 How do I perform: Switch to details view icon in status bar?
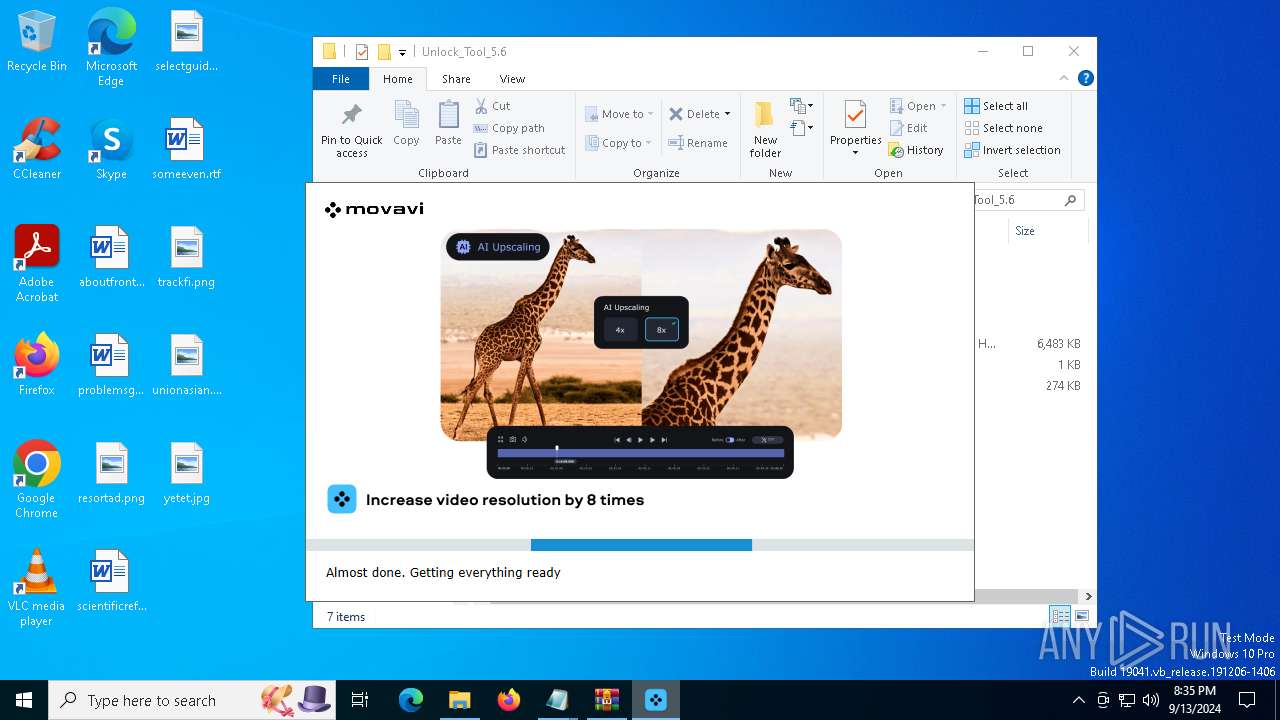tap(1060, 616)
